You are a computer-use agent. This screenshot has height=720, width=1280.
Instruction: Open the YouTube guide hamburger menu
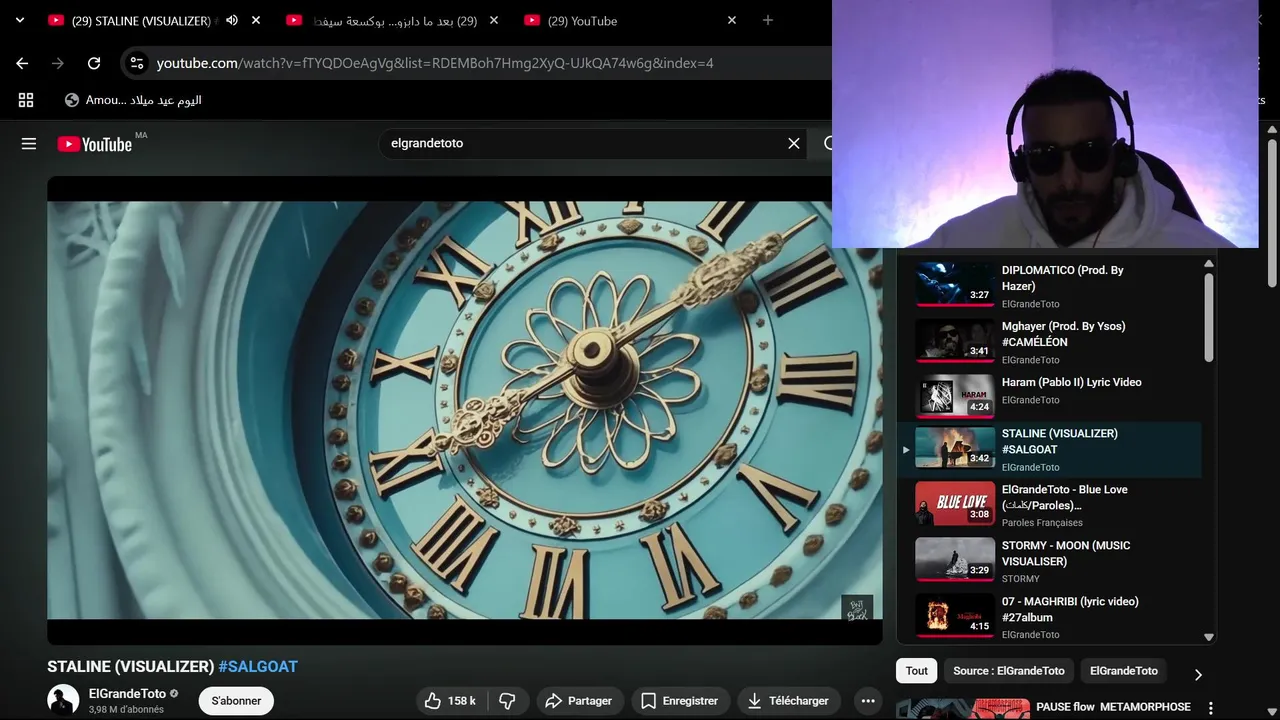pos(29,144)
